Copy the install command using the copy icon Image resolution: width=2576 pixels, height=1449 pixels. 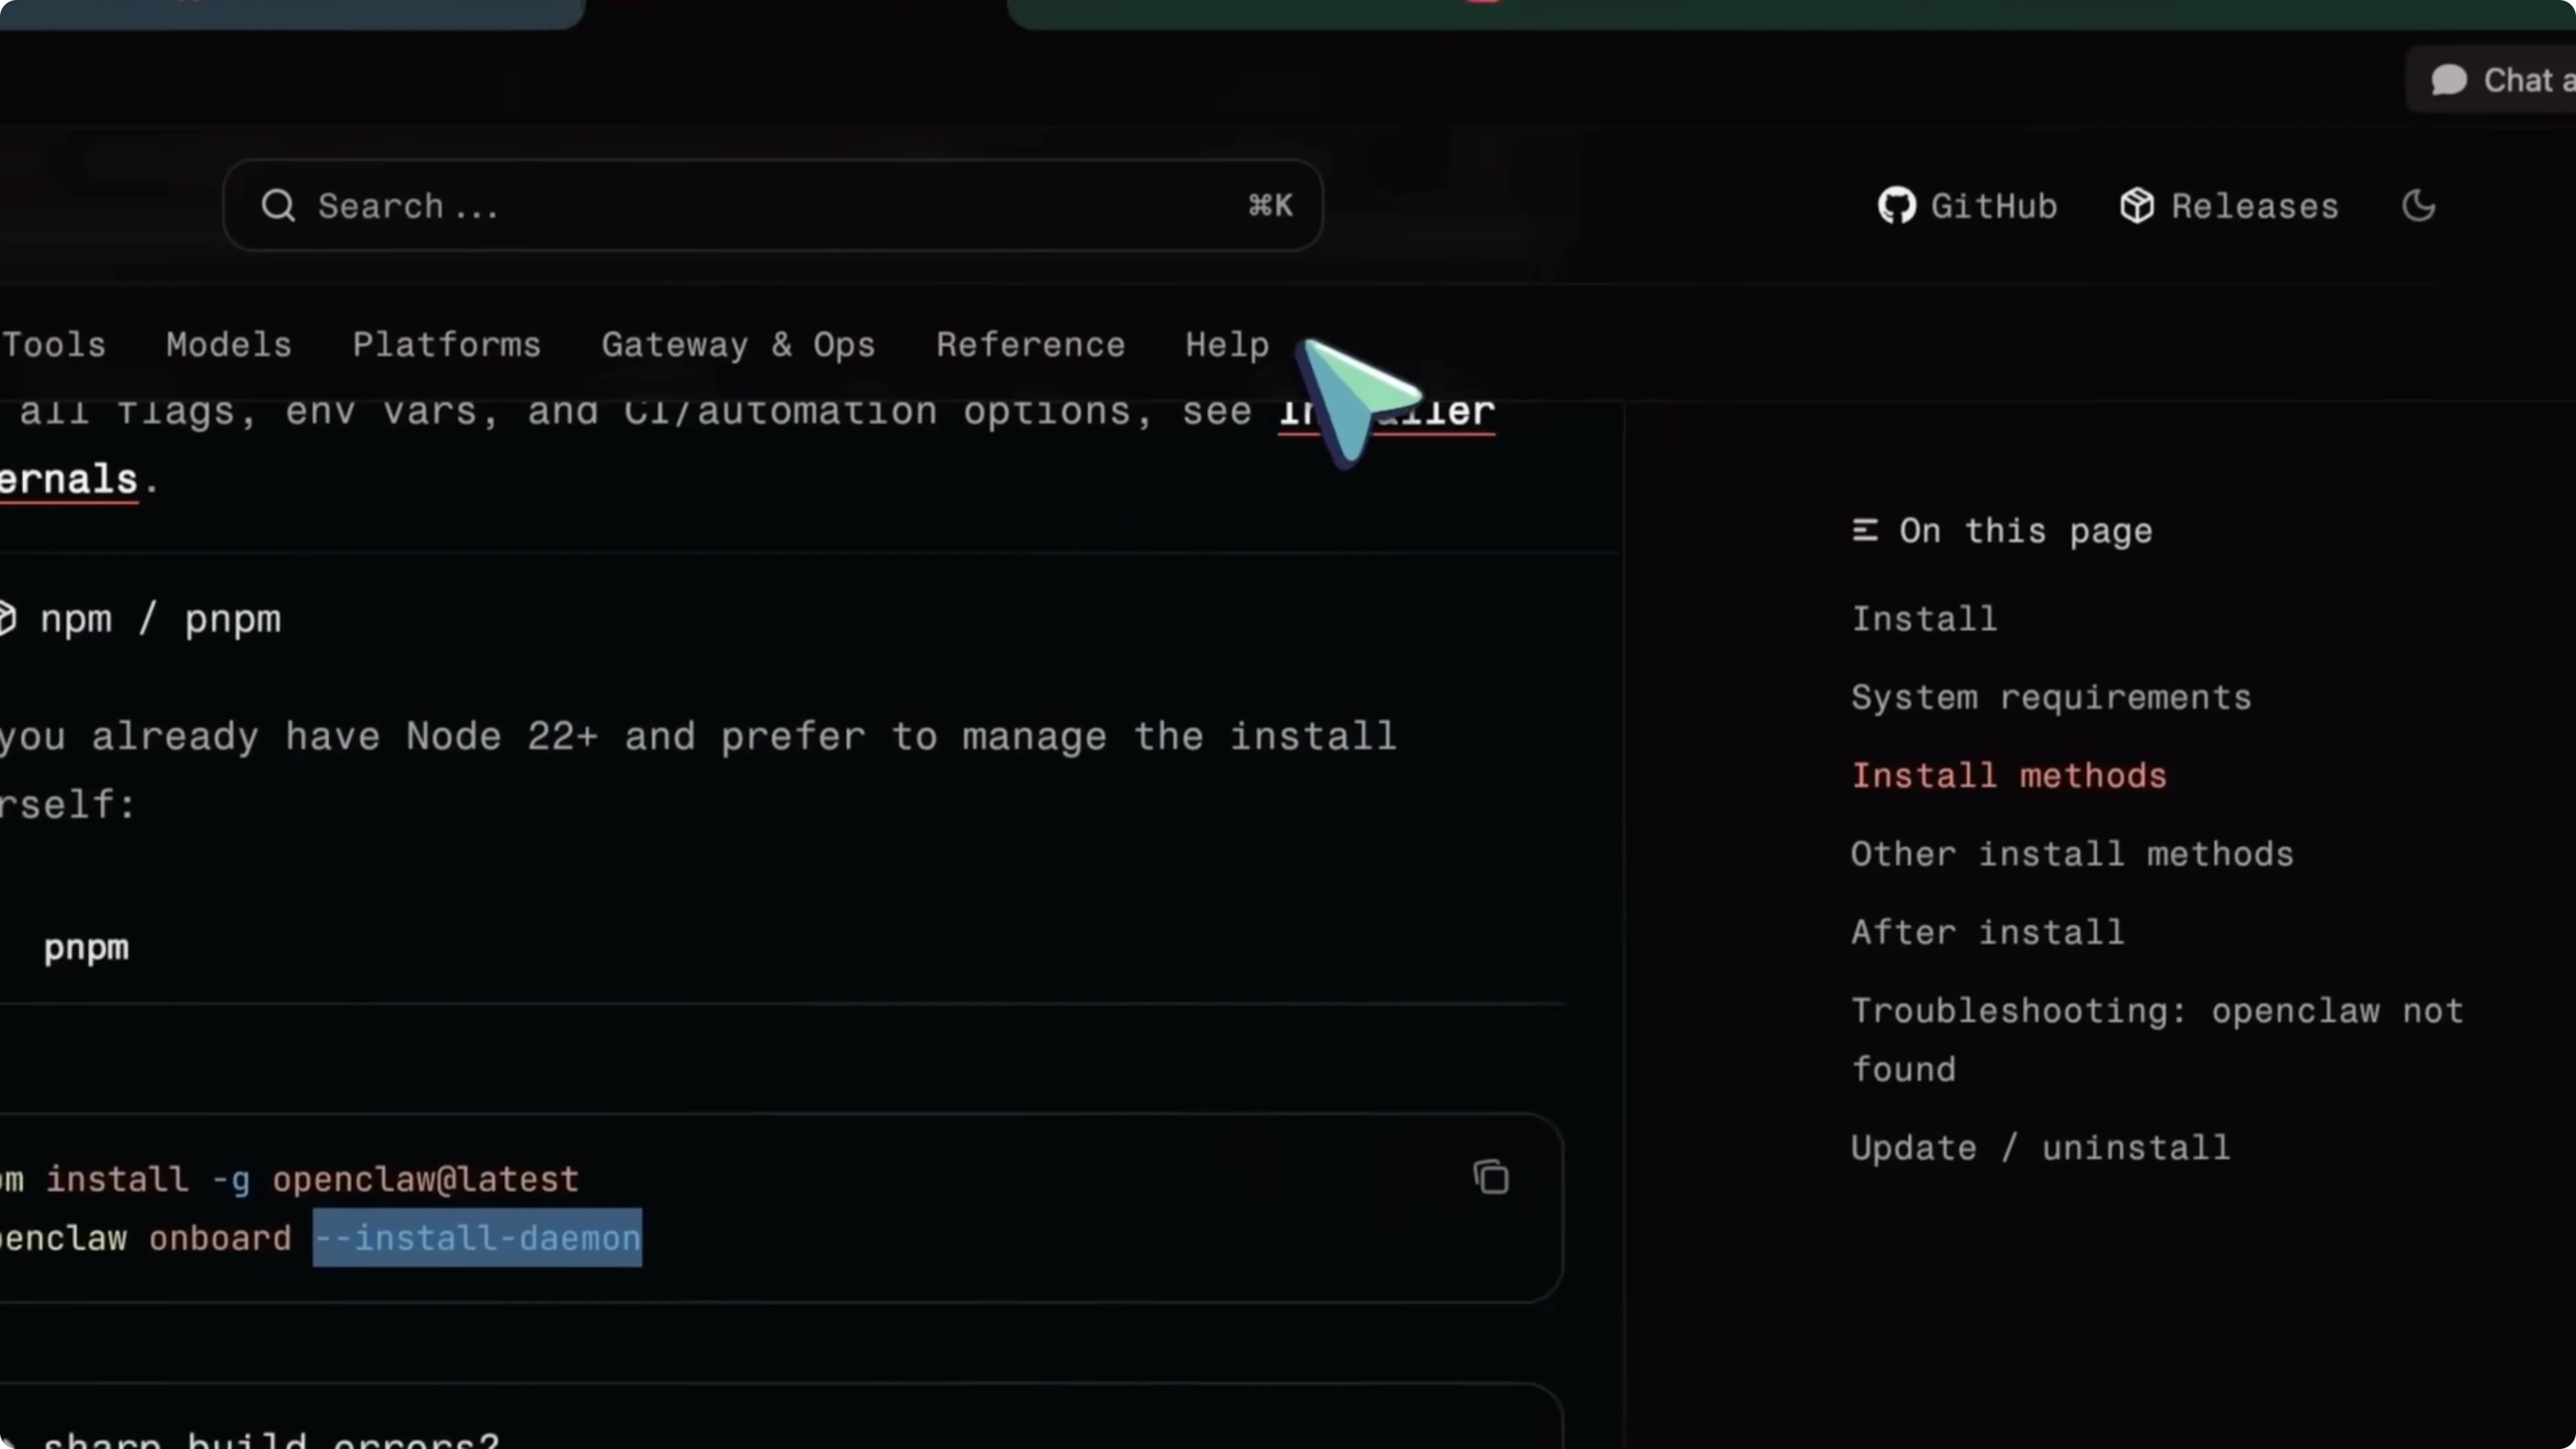point(1491,1177)
